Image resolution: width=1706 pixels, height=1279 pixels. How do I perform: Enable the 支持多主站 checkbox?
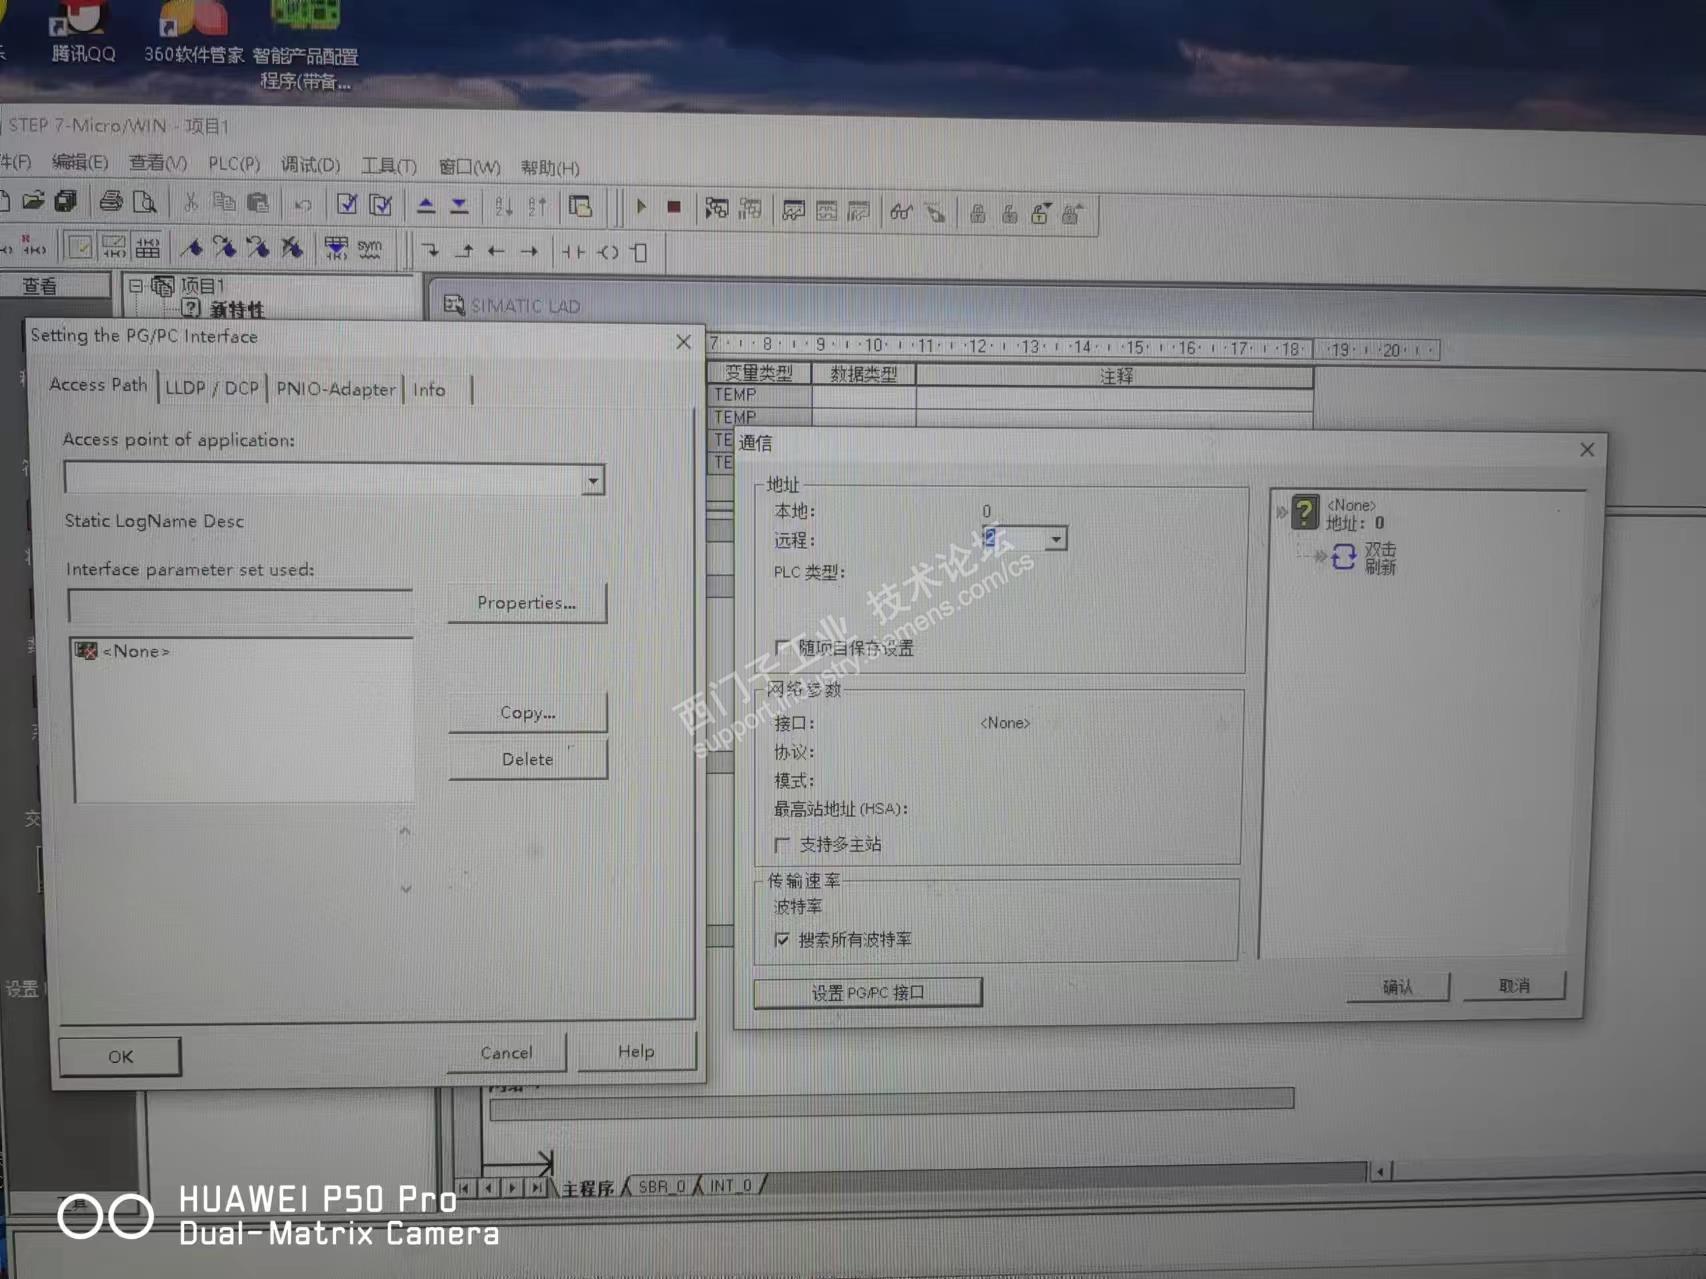[x=782, y=845]
